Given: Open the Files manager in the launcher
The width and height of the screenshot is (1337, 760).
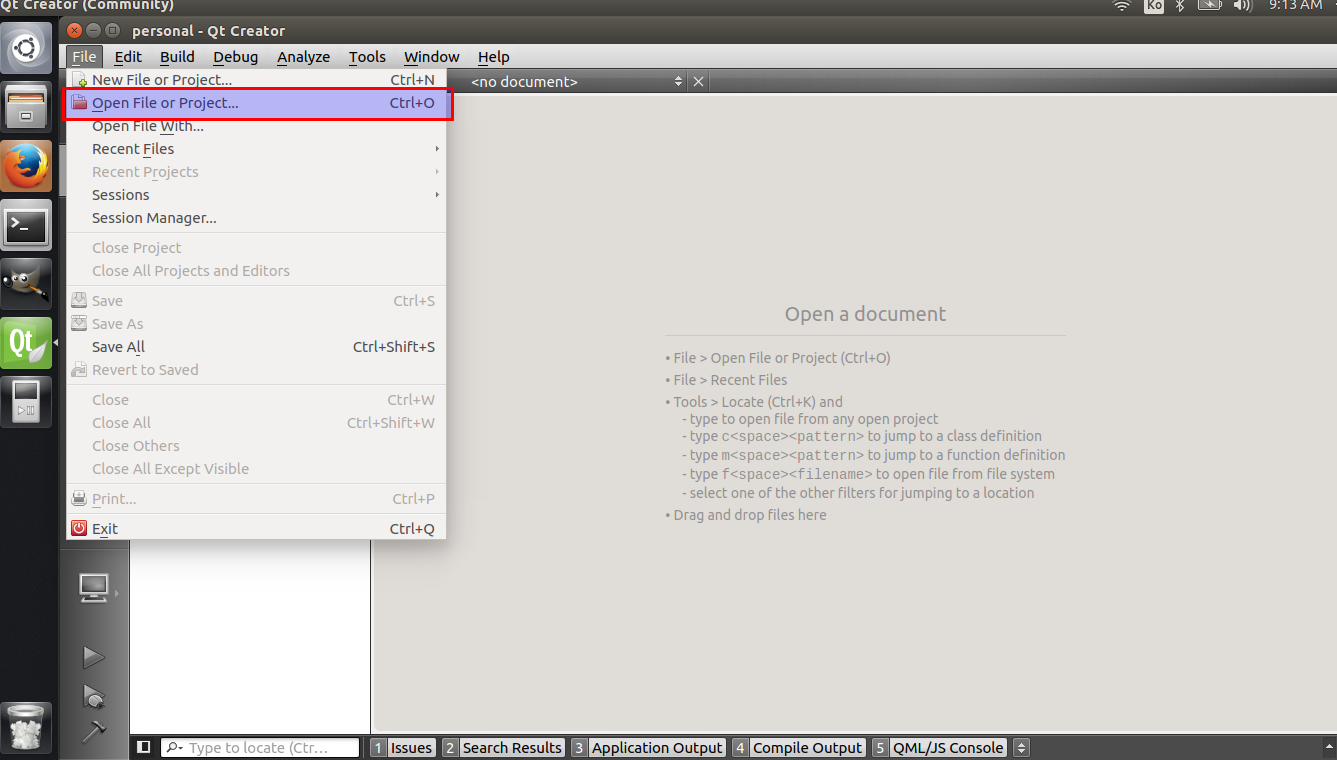Looking at the screenshot, I should 26,107.
